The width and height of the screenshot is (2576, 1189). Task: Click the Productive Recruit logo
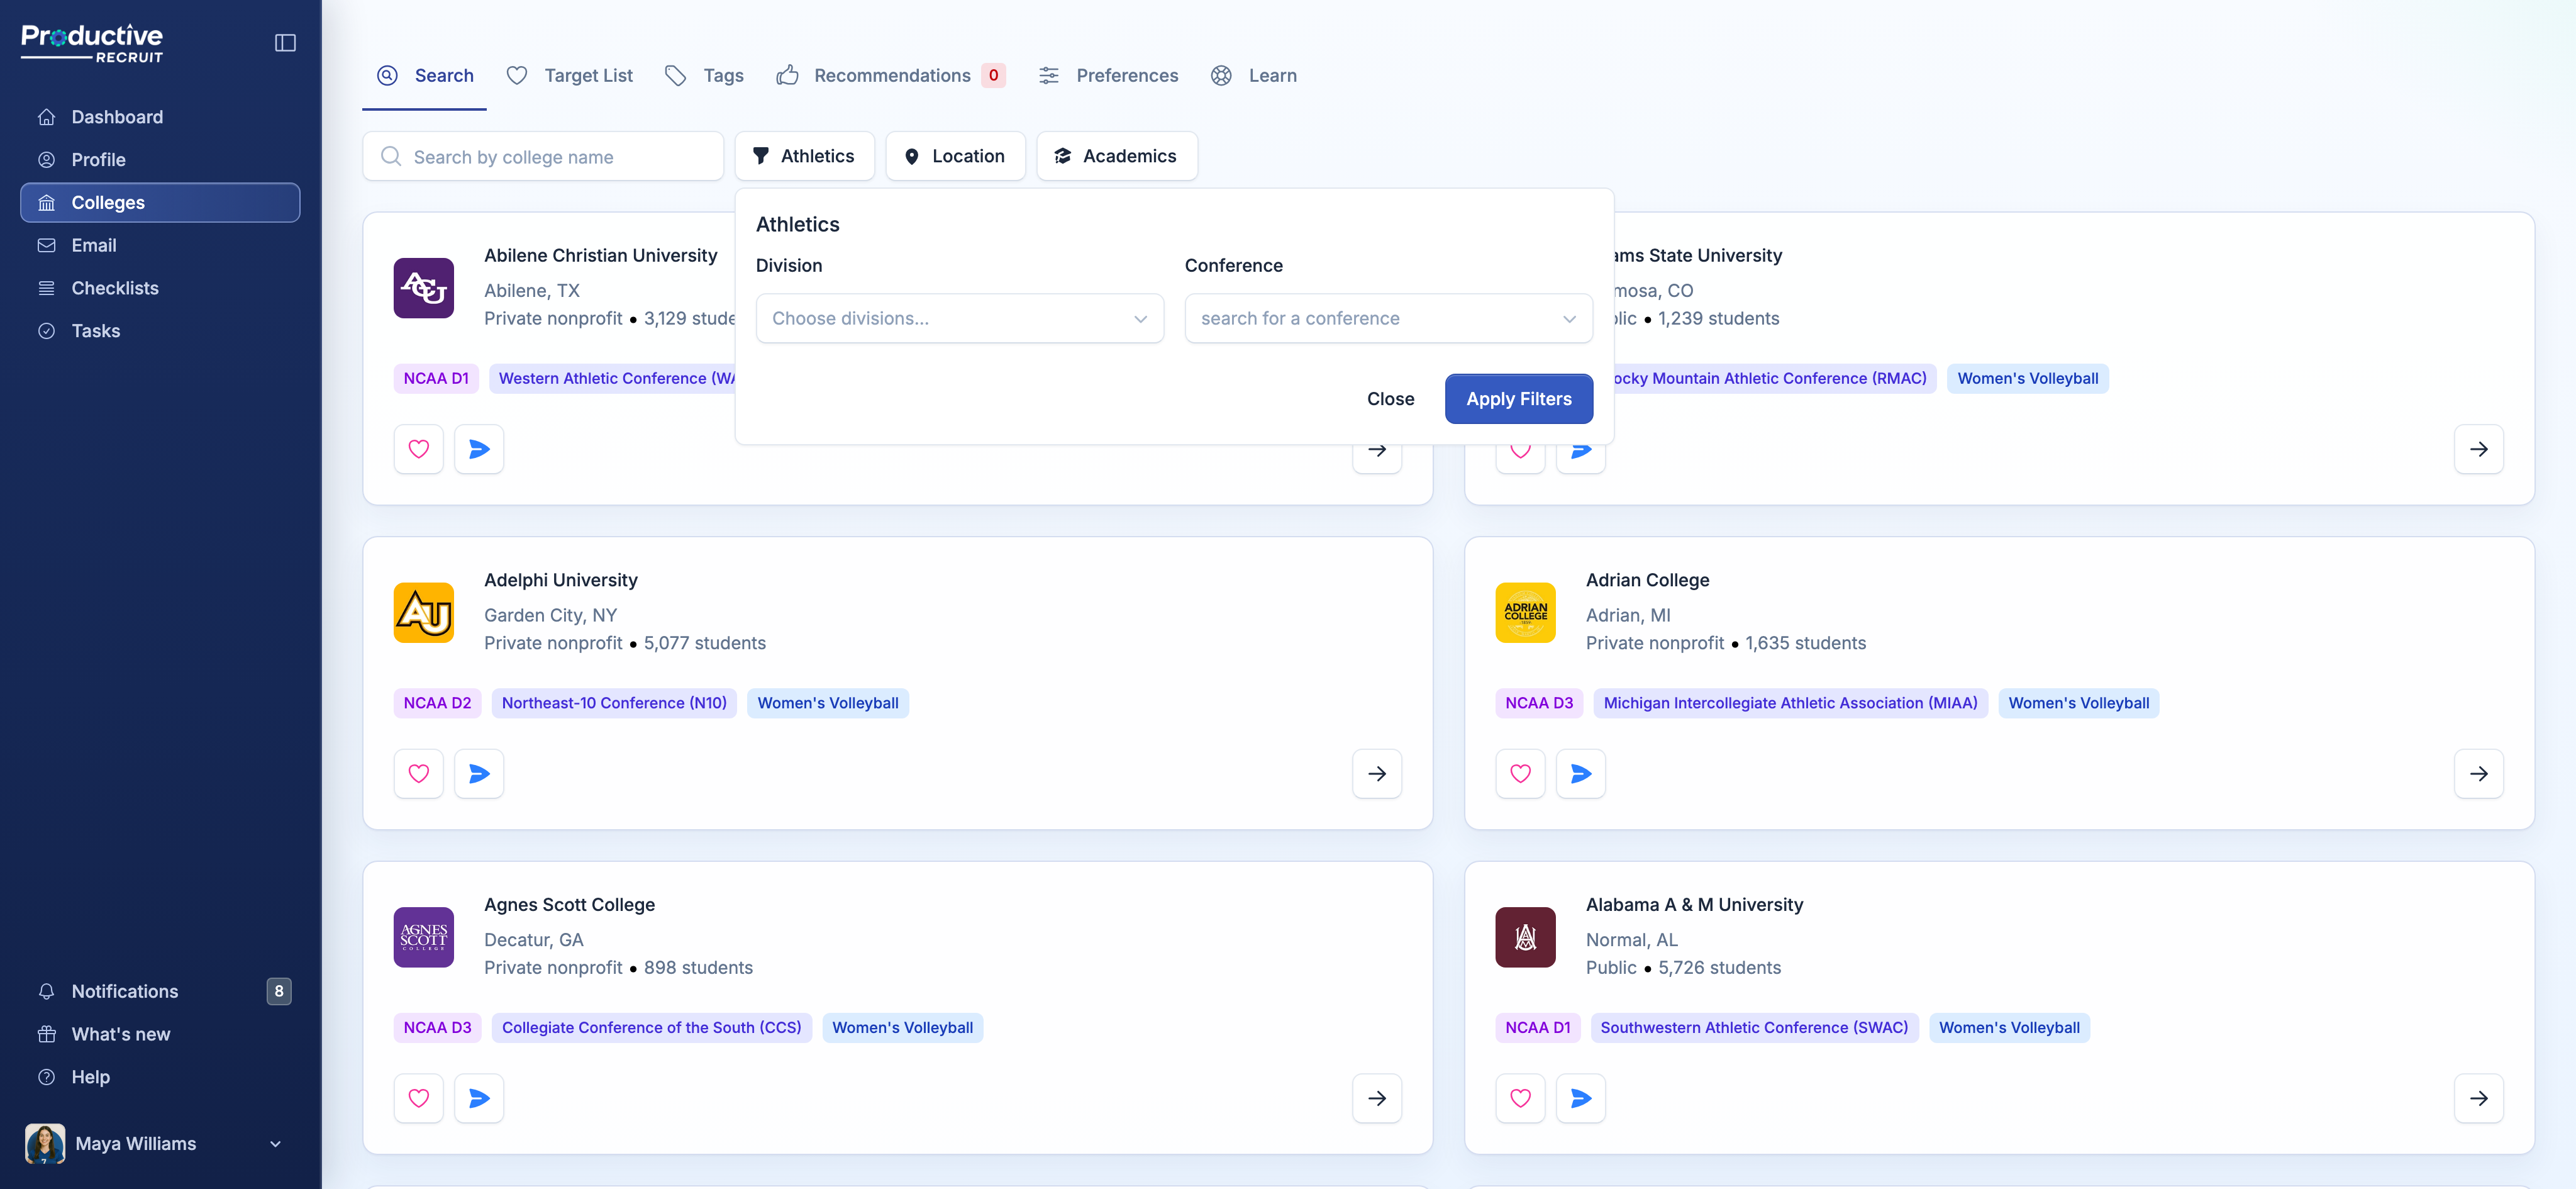click(x=92, y=43)
